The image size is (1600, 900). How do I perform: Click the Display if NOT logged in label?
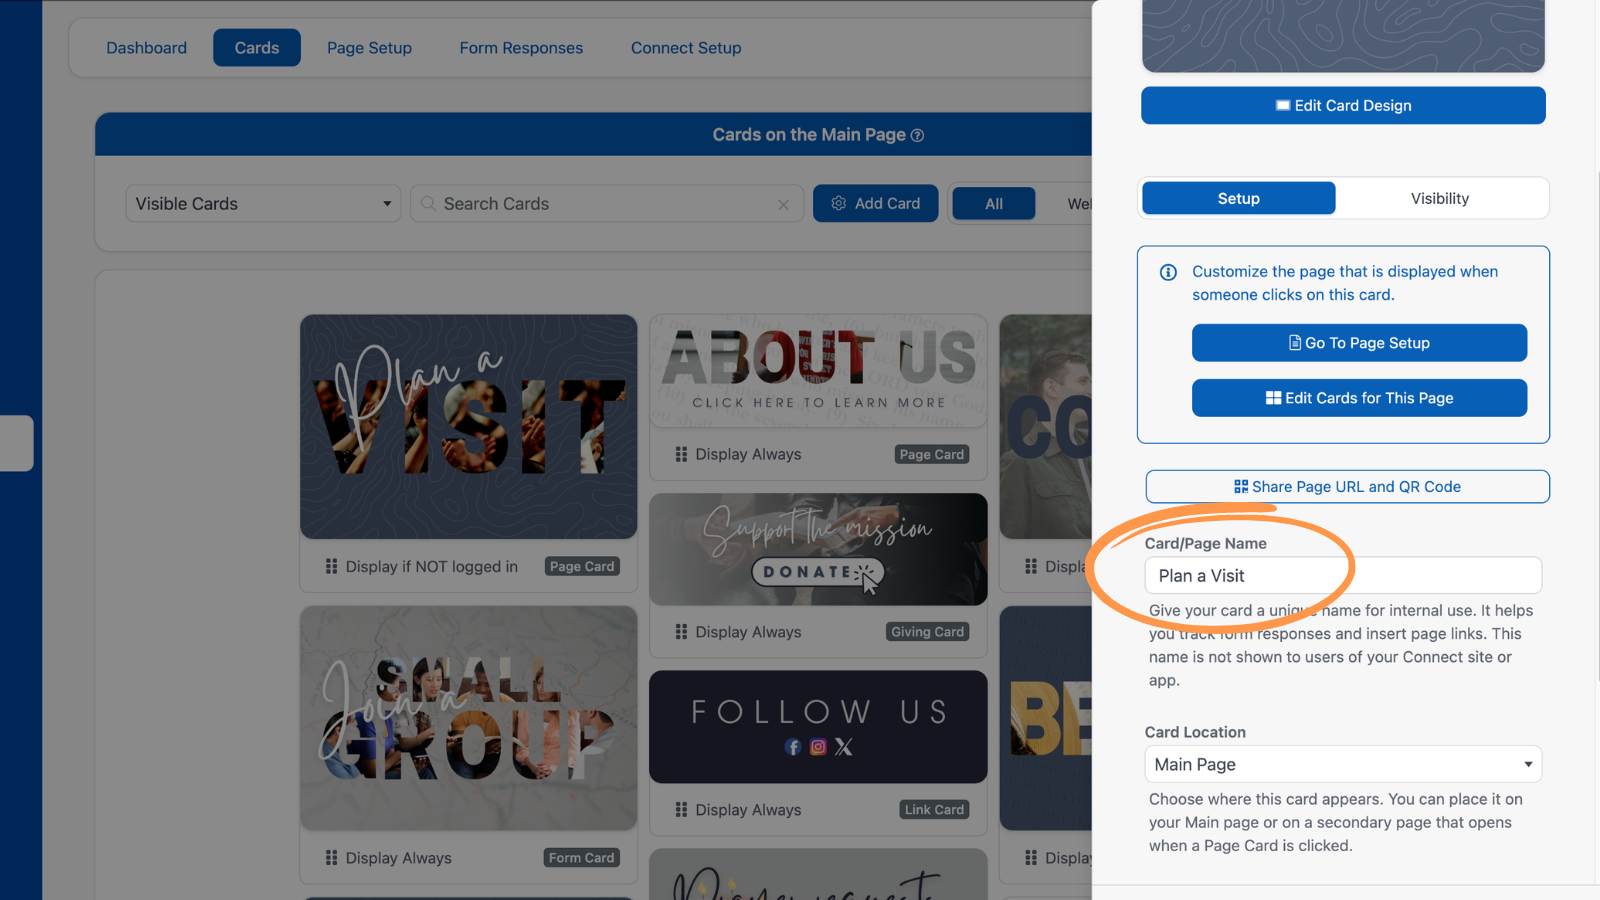[x=432, y=566]
